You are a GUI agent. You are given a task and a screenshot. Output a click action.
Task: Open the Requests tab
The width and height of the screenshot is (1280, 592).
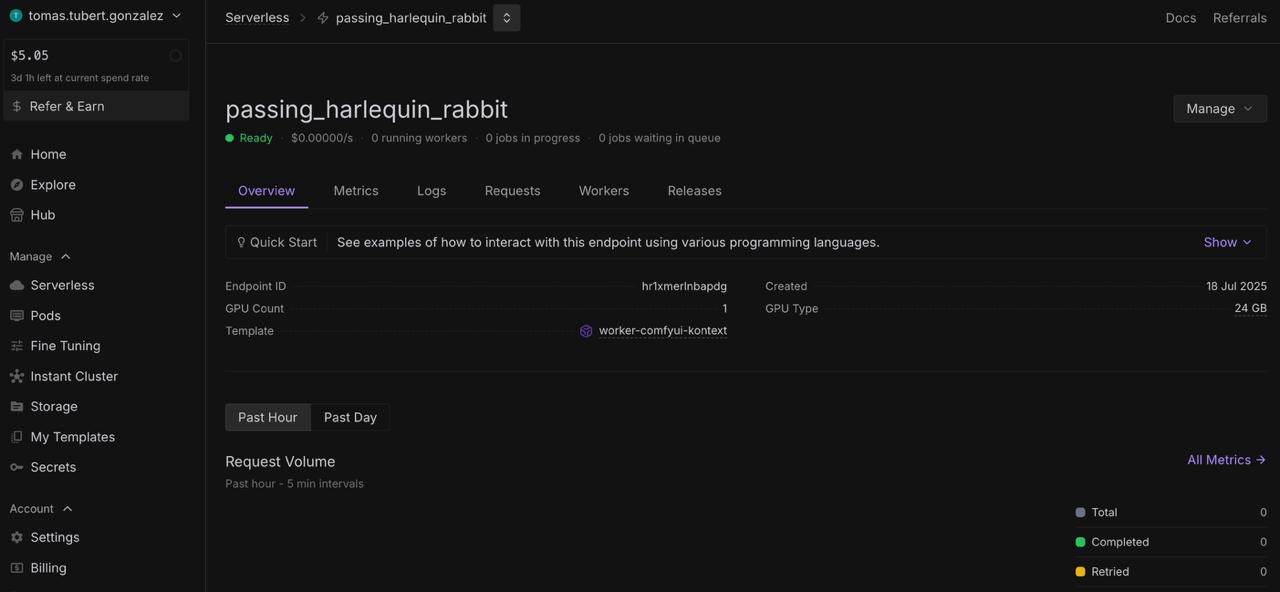pyautogui.click(x=513, y=191)
